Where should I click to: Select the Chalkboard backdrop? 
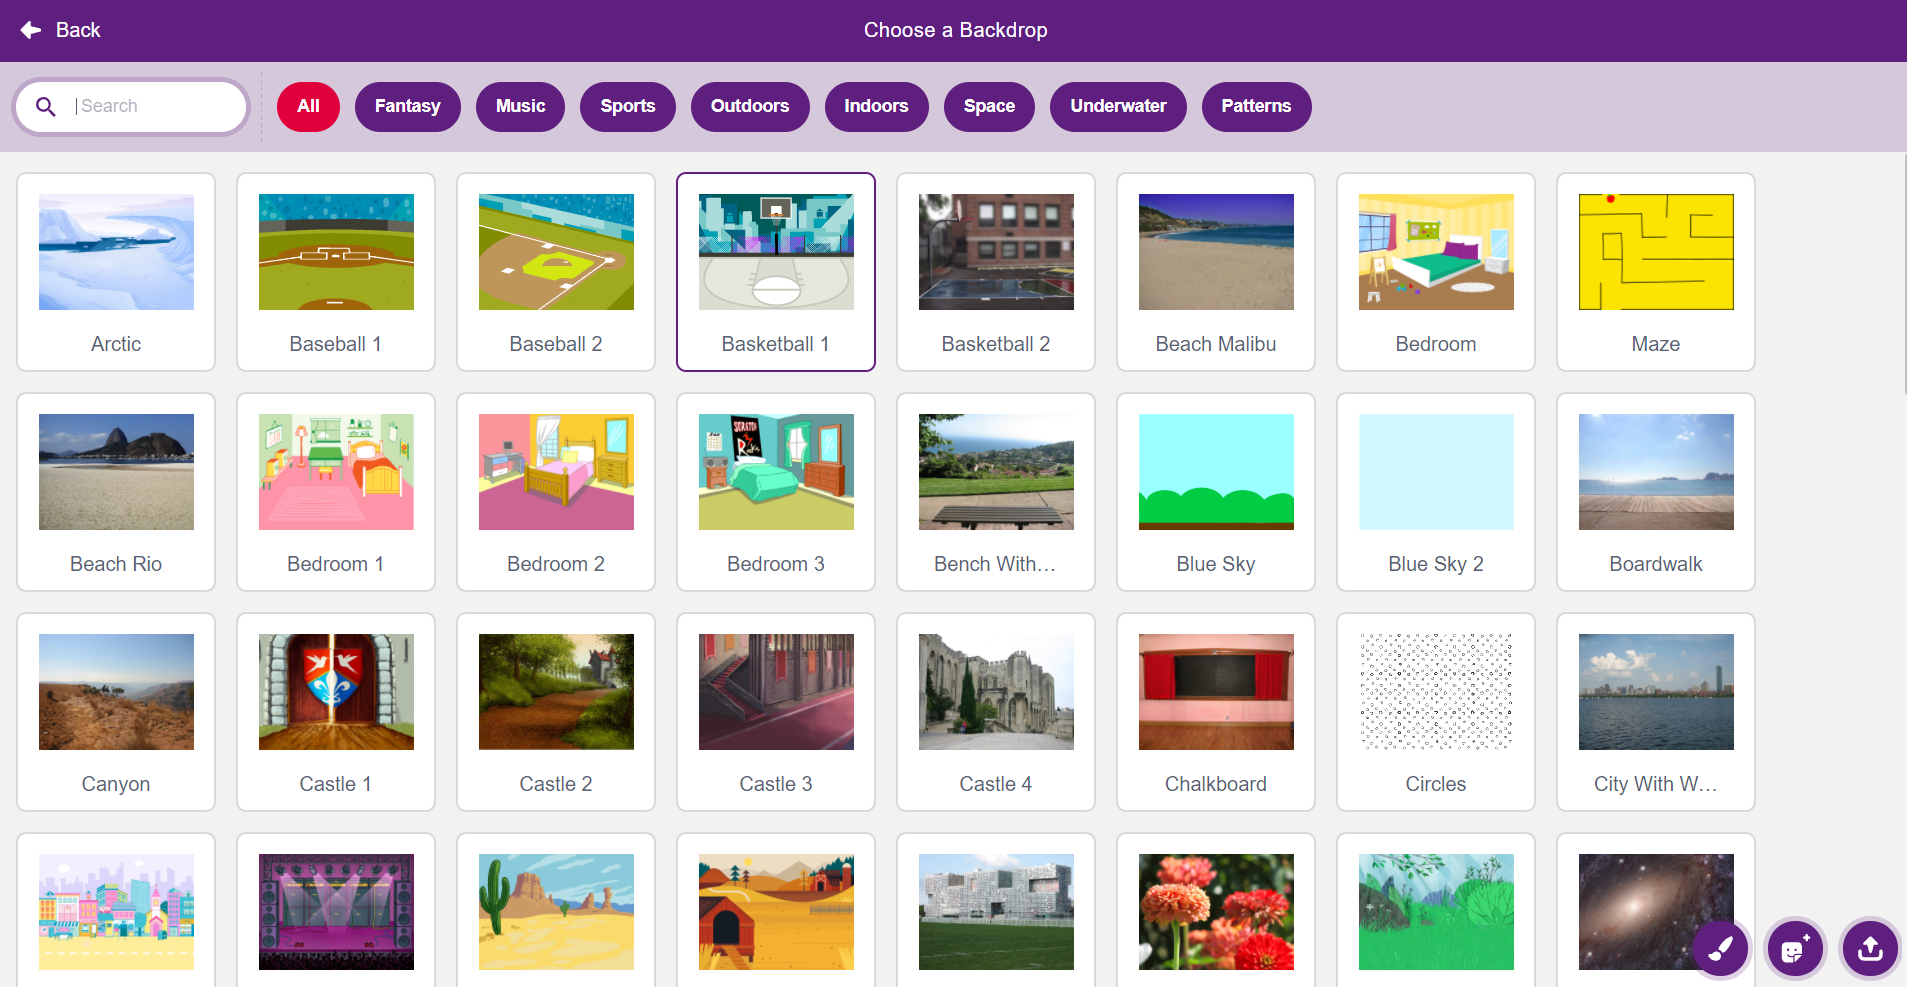[x=1216, y=712]
